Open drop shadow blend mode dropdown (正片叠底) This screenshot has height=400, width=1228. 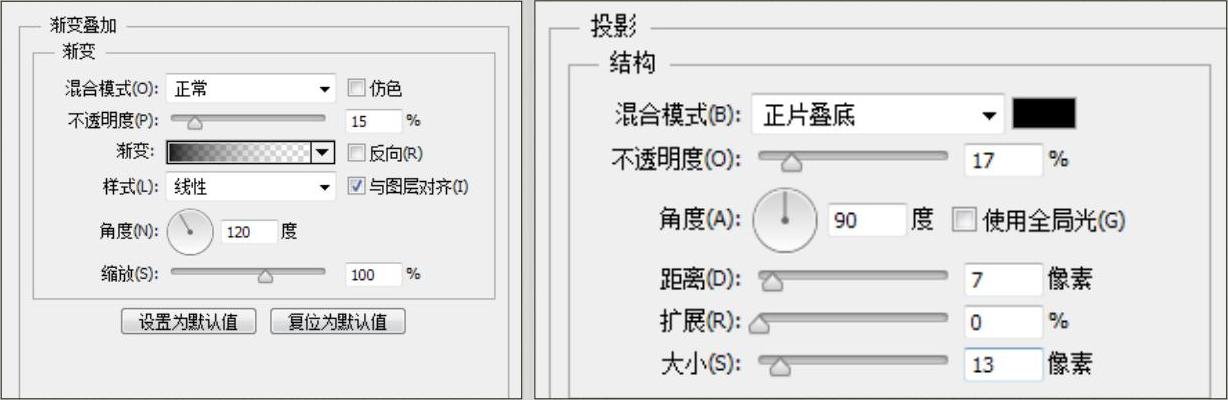pos(878,116)
